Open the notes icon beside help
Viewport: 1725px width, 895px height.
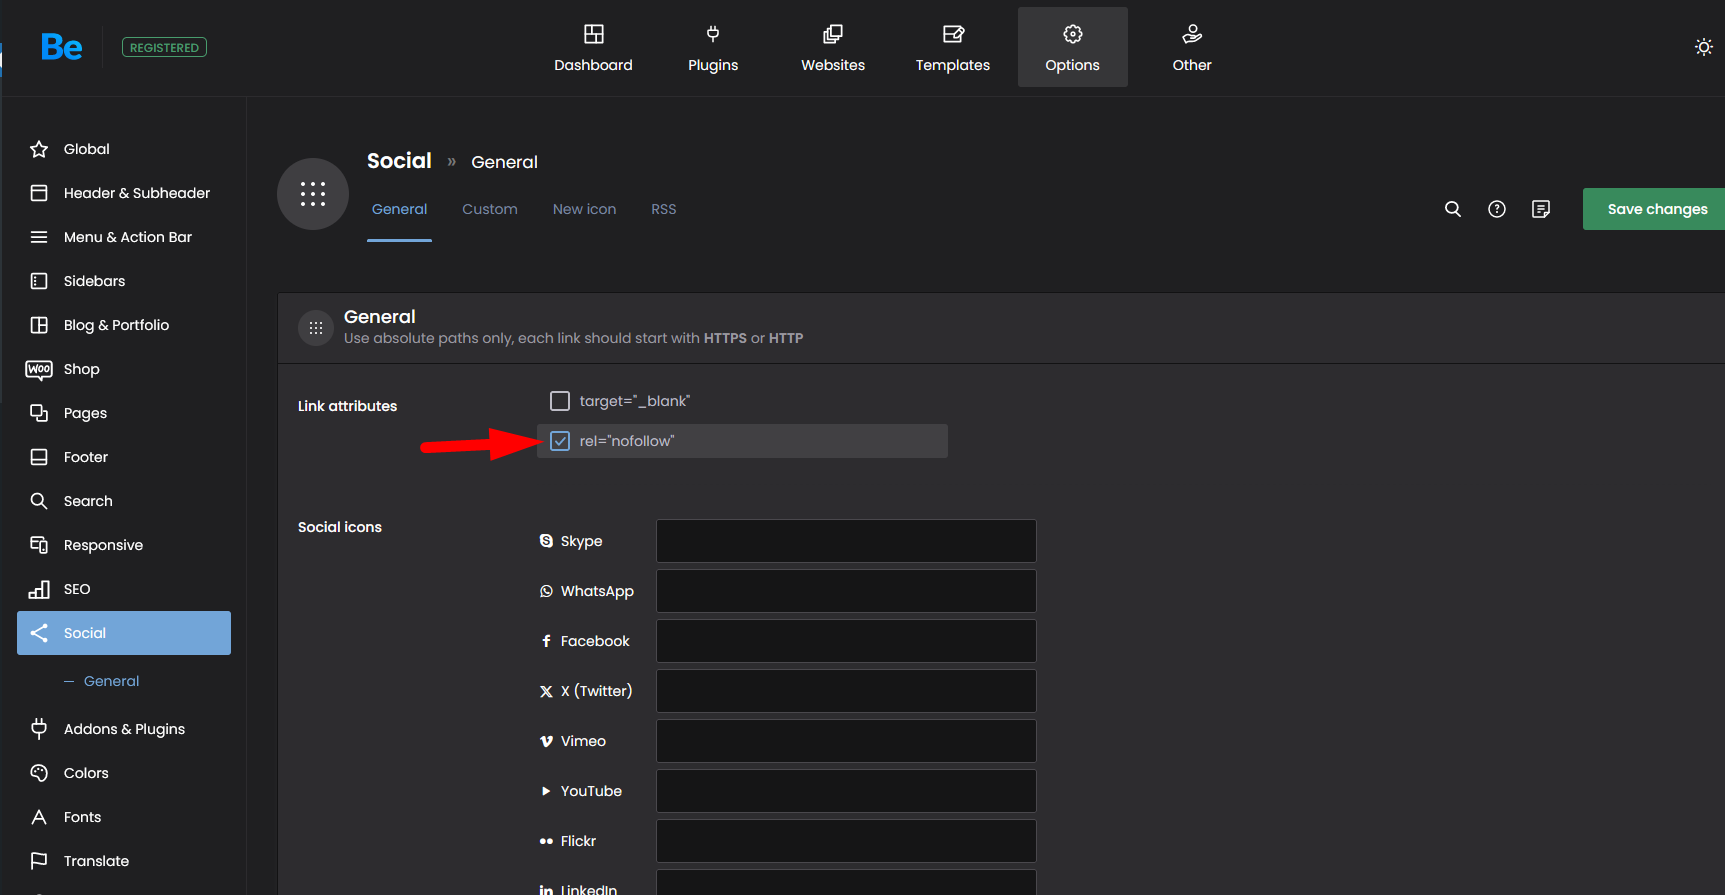click(x=1541, y=209)
